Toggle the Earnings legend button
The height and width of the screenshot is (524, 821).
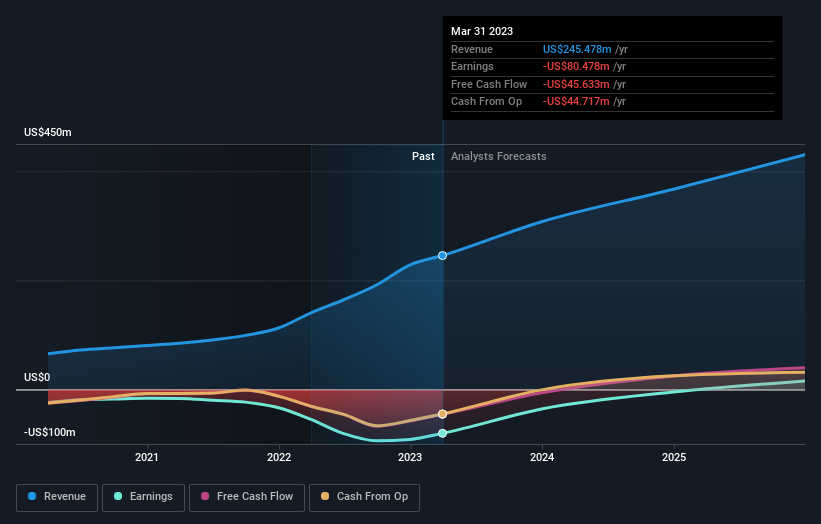click(x=143, y=497)
